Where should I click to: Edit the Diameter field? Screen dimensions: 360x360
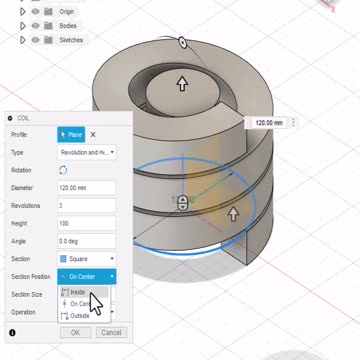[x=87, y=188]
